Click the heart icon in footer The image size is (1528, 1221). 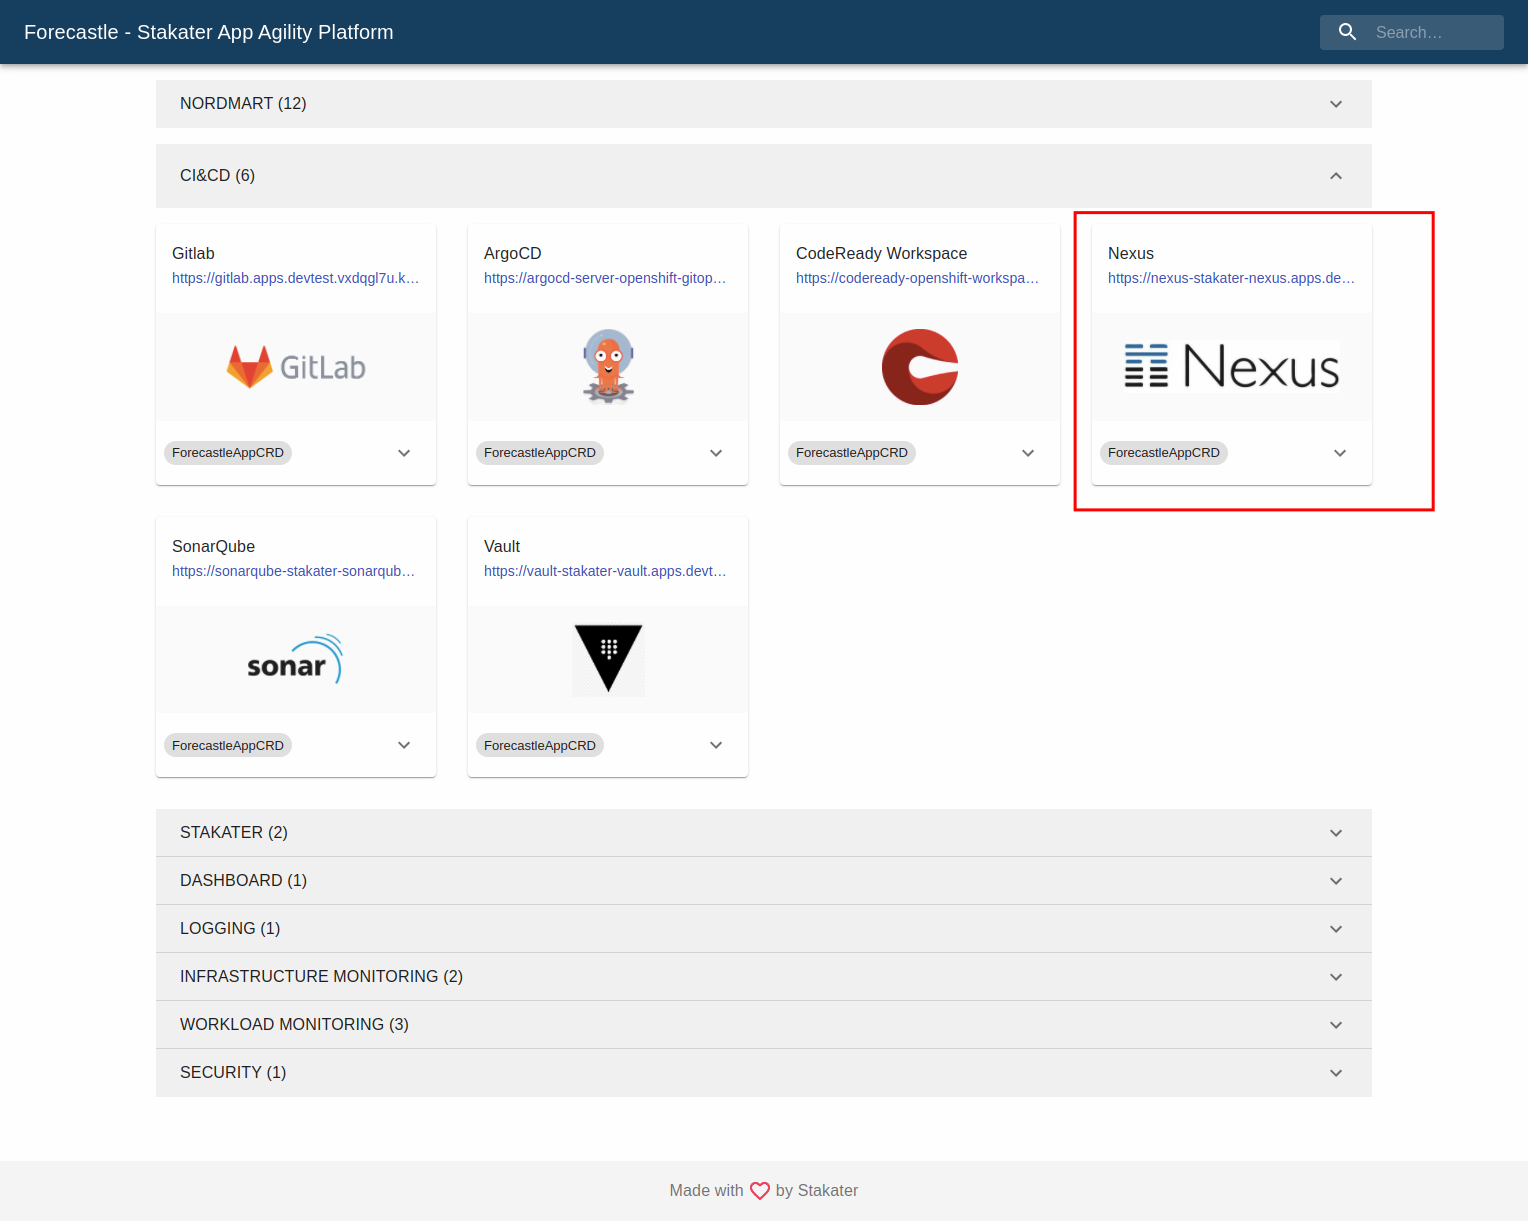pyautogui.click(x=760, y=1190)
